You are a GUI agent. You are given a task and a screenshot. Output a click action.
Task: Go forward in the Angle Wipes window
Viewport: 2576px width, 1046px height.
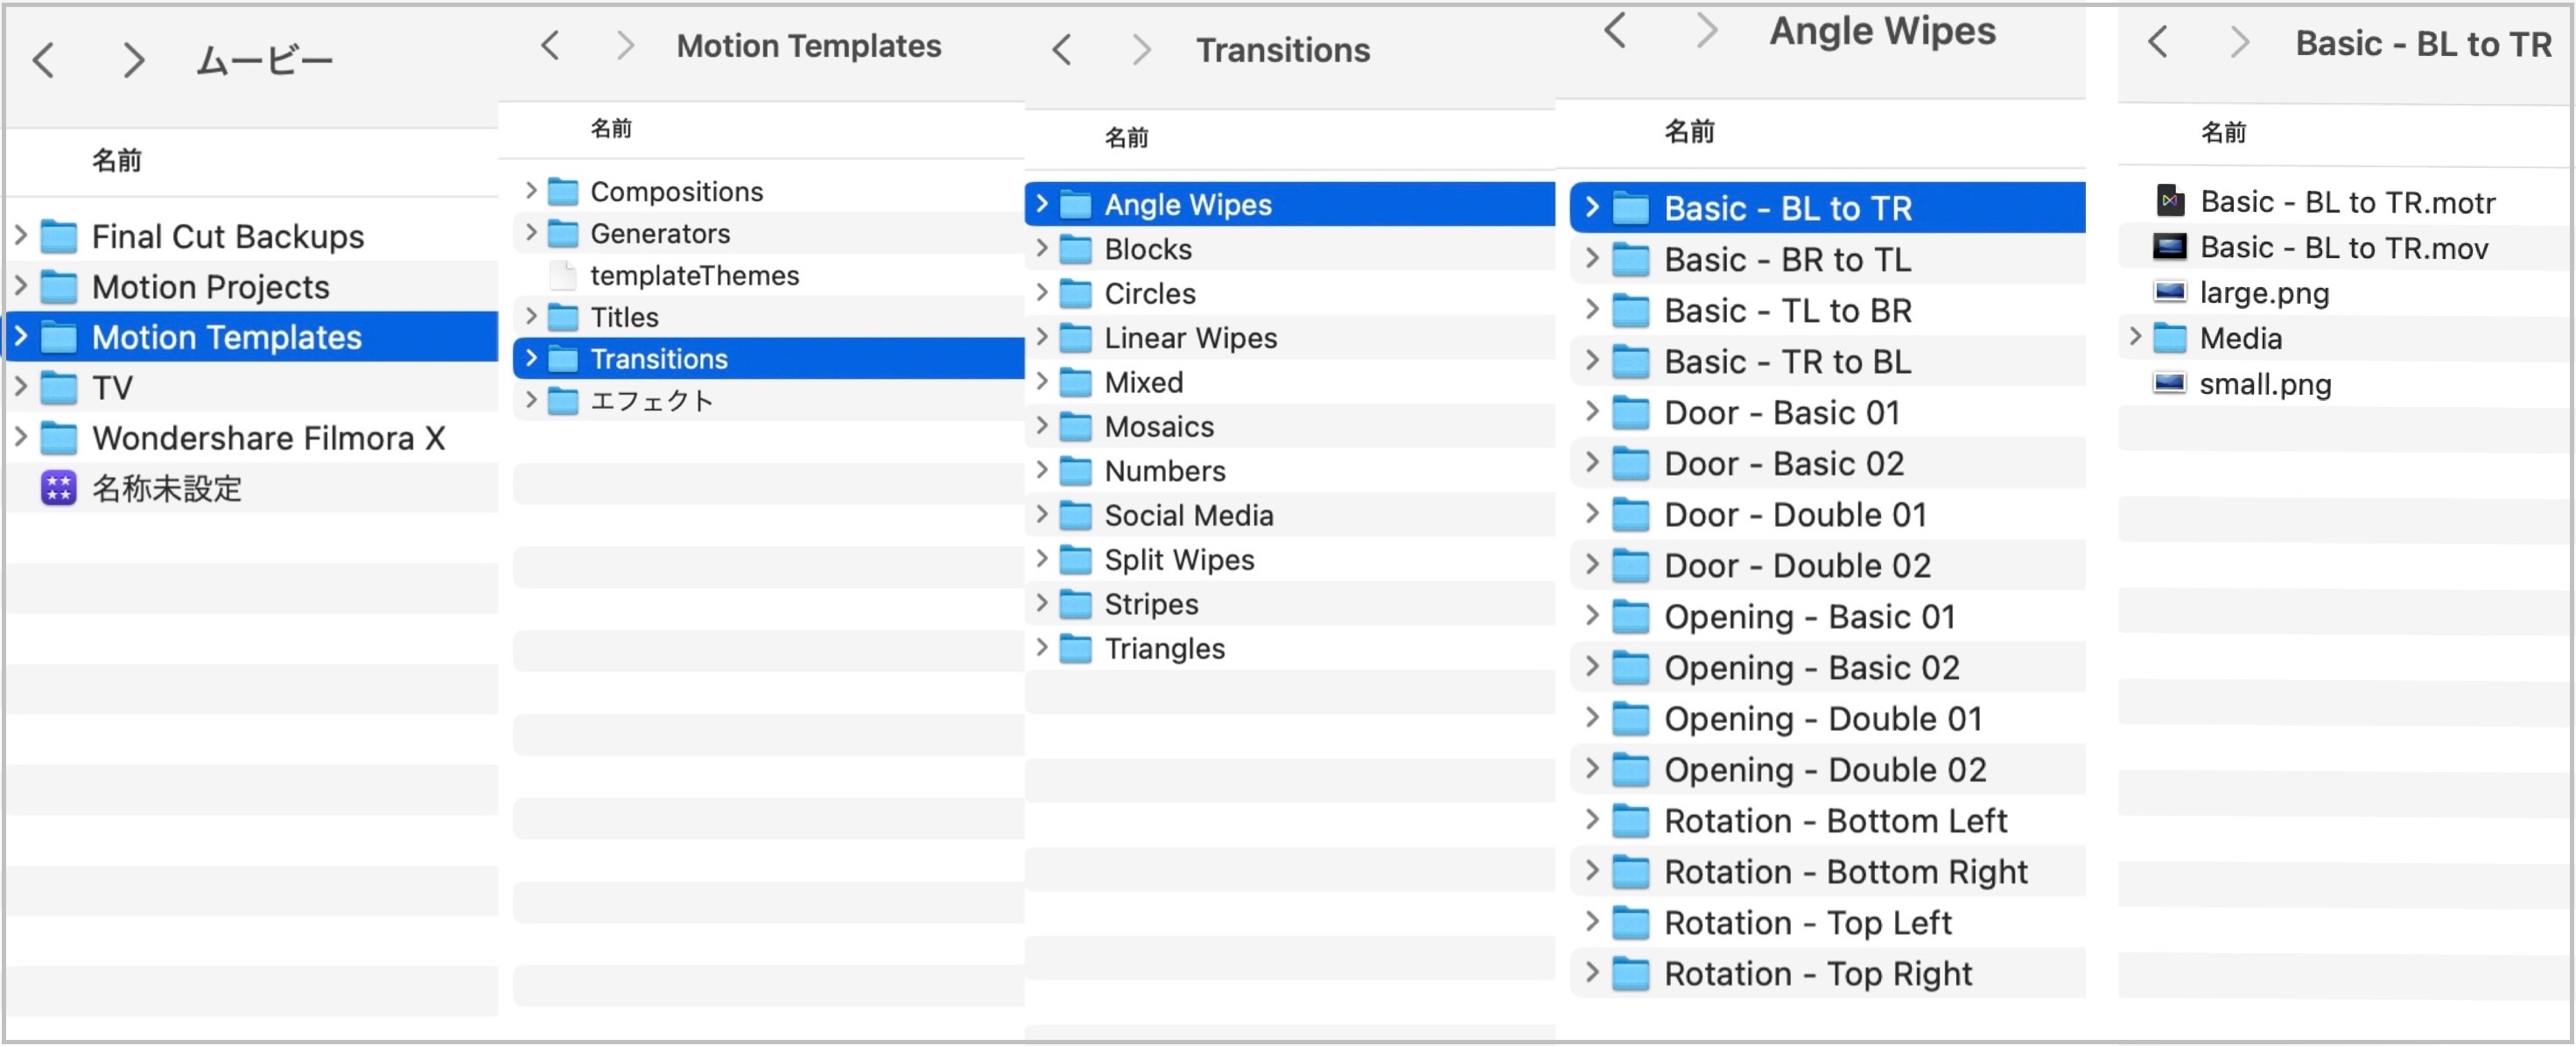coord(1706,31)
